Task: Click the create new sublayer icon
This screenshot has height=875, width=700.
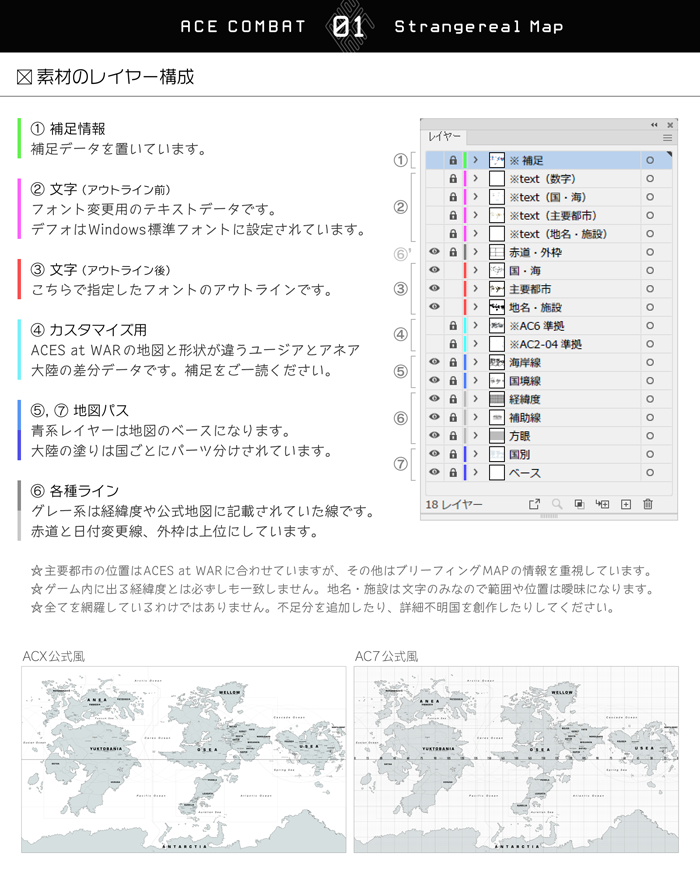Action: point(602,505)
